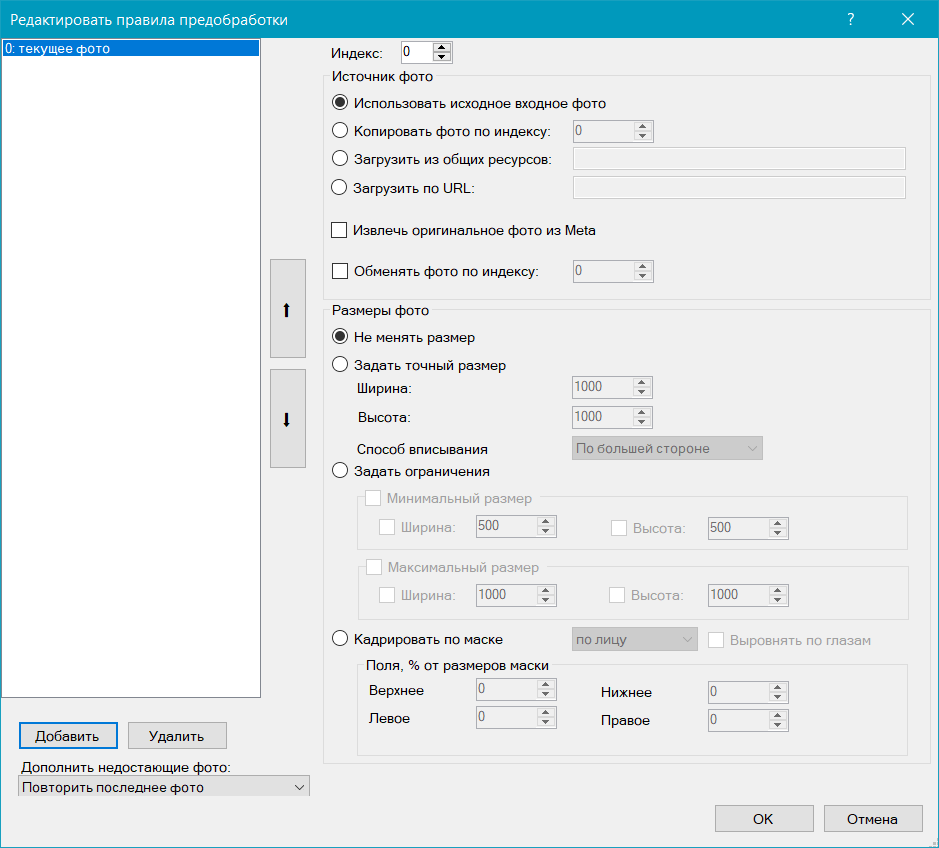This screenshot has width=939, height=848.
Task: Open 'Способ вписывания' dropdown list
Action: point(667,448)
